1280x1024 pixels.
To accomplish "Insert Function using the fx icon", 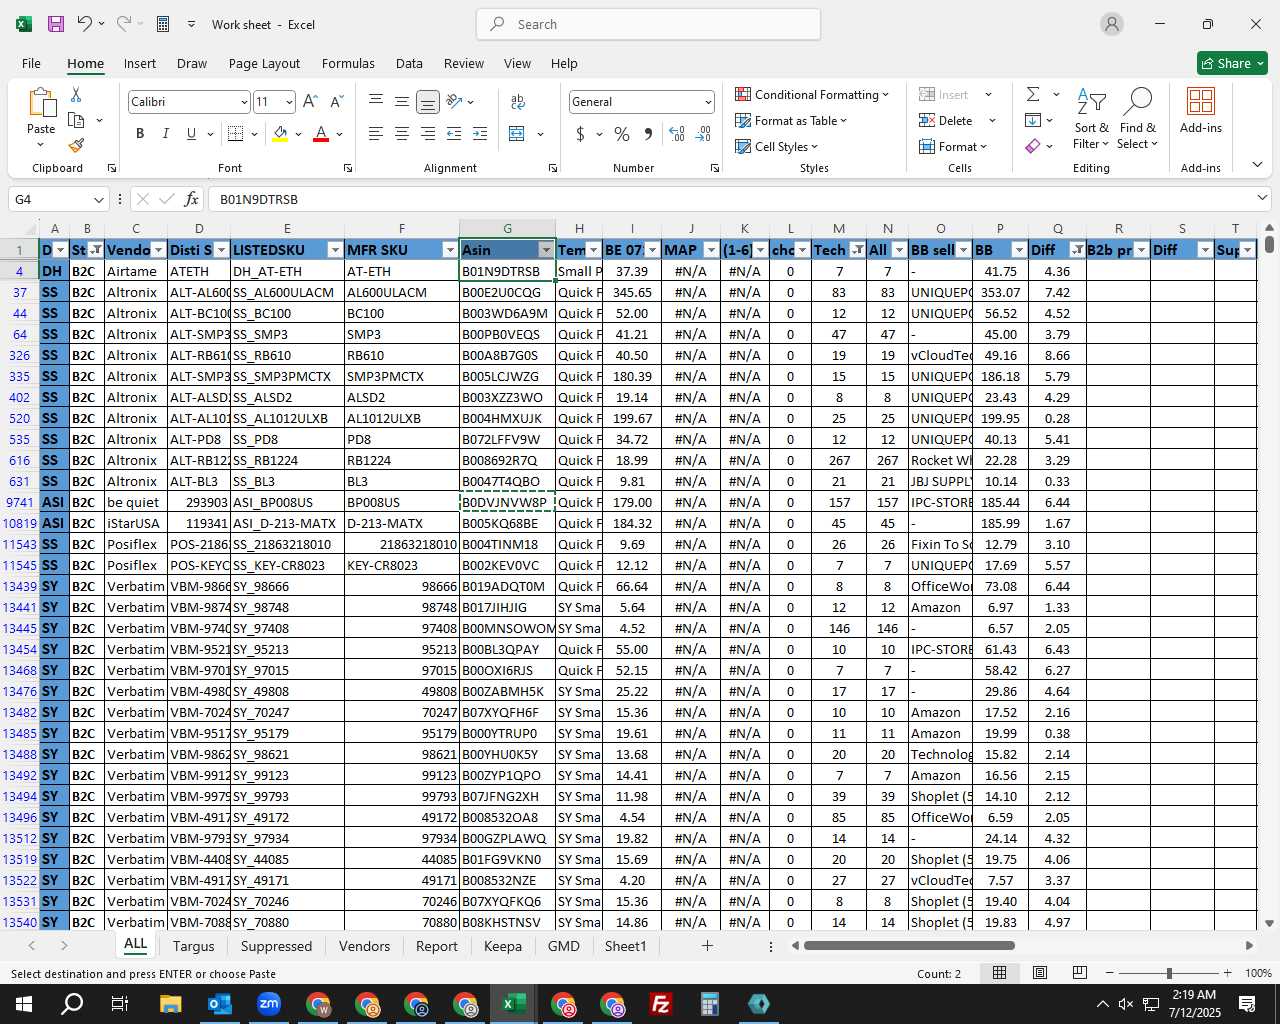I will pyautogui.click(x=192, y=199).
